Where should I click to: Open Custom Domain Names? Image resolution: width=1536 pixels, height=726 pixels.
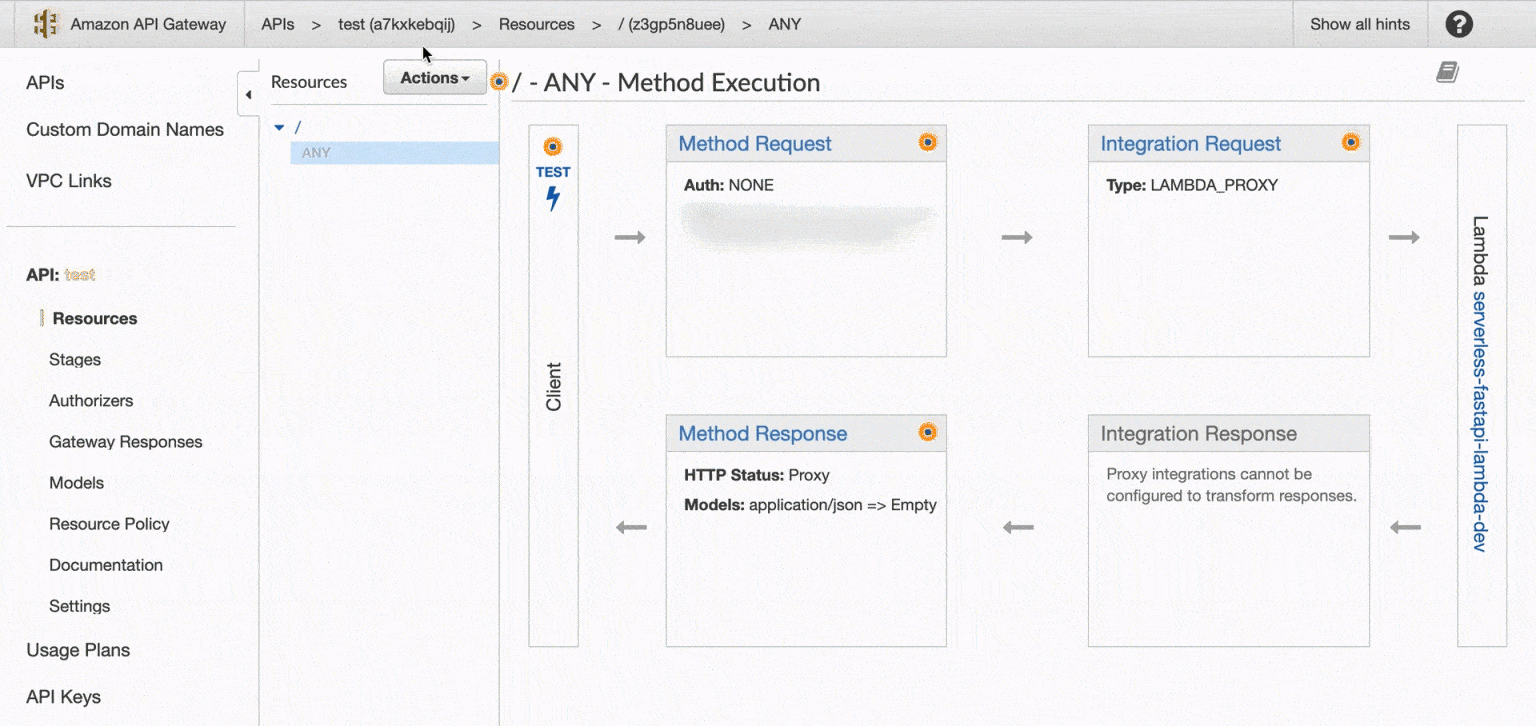(x=125, y=130)
